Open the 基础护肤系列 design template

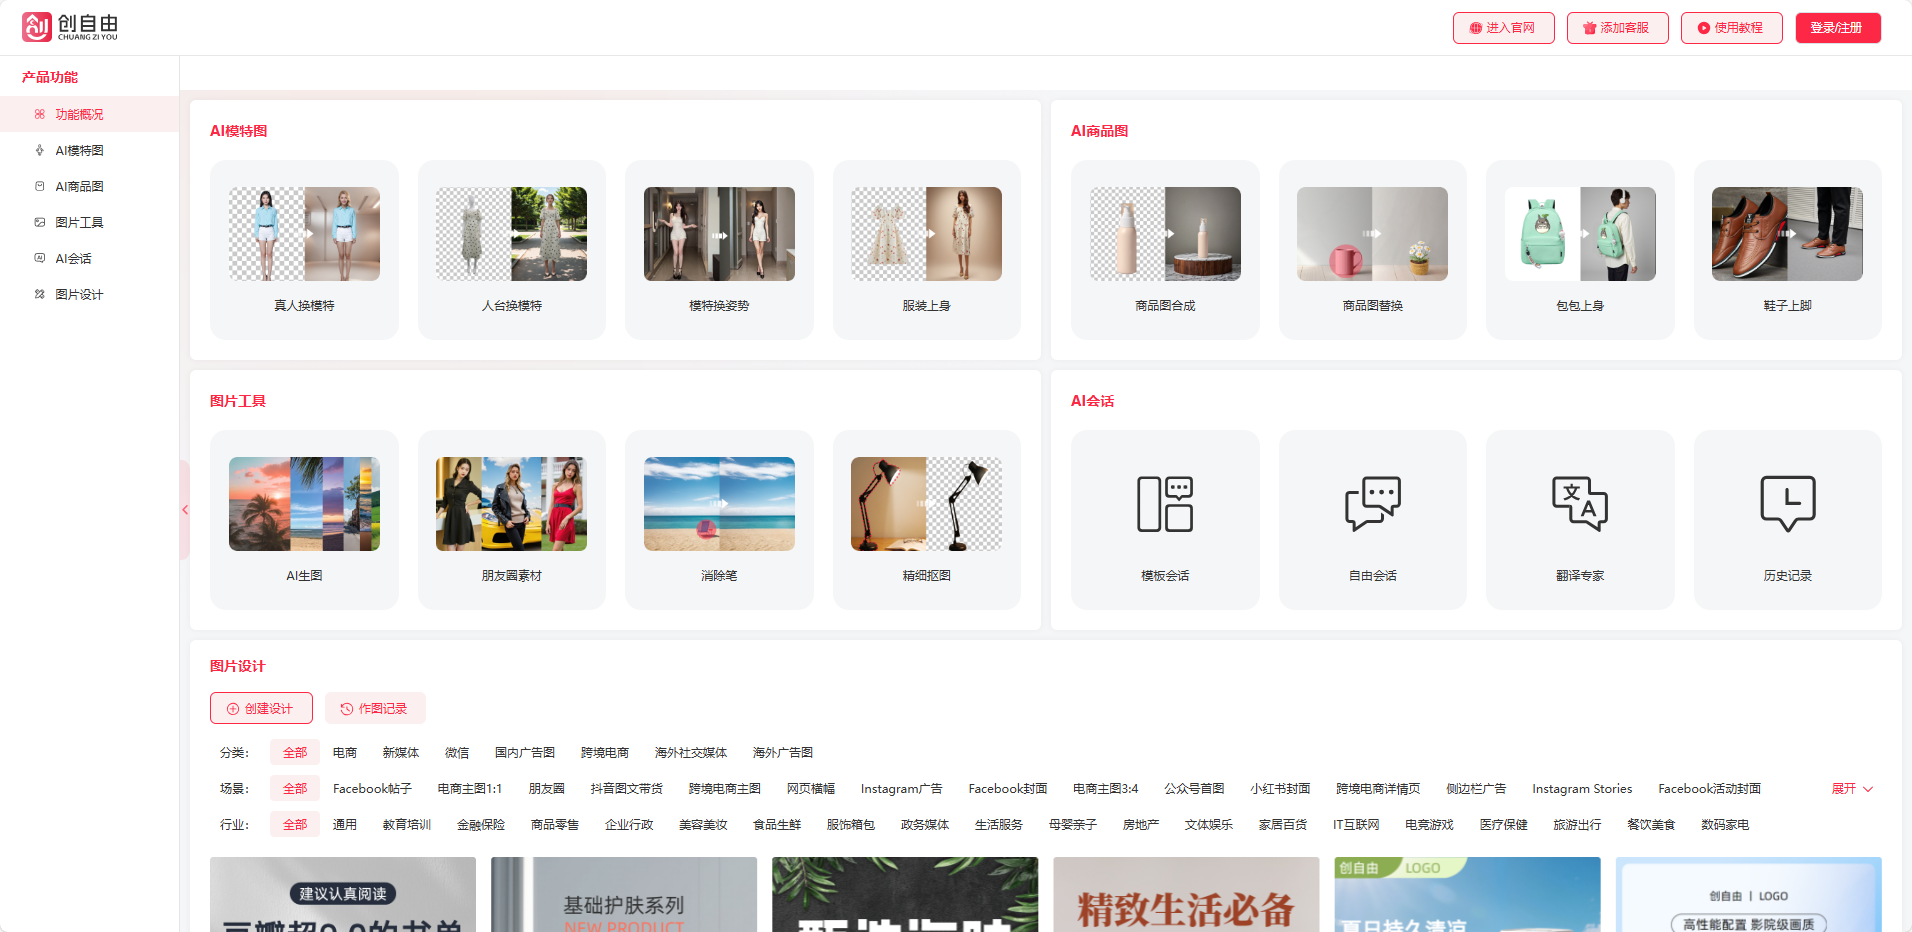coord(624,894)
